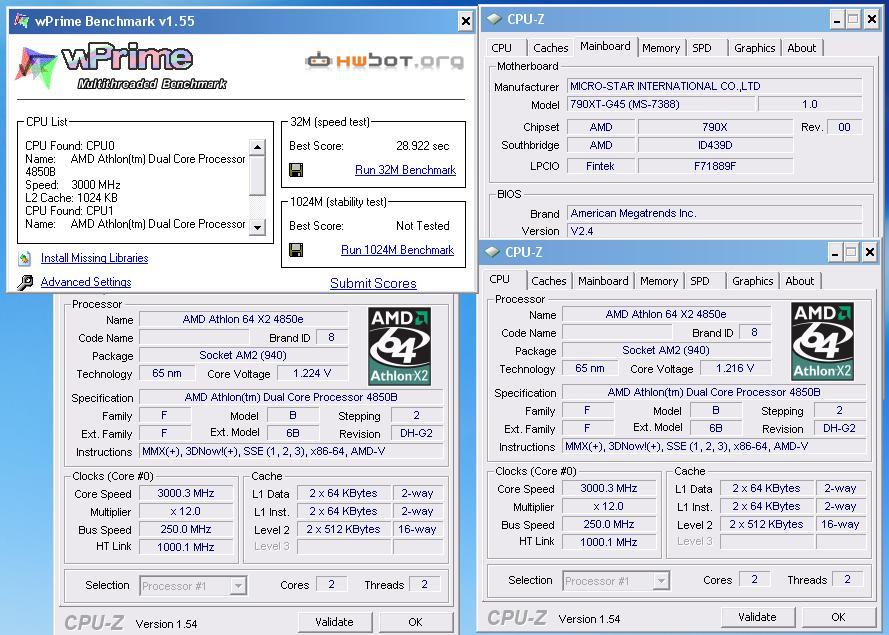Click MICRO-STAR INTERNATIONAL manufacturer field
The width and height of the screenshot is (889, 635).
[x=715, y=86]
